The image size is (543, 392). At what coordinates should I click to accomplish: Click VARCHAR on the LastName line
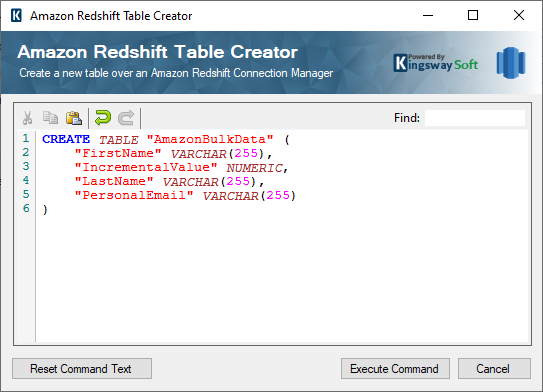coord(190,182)
